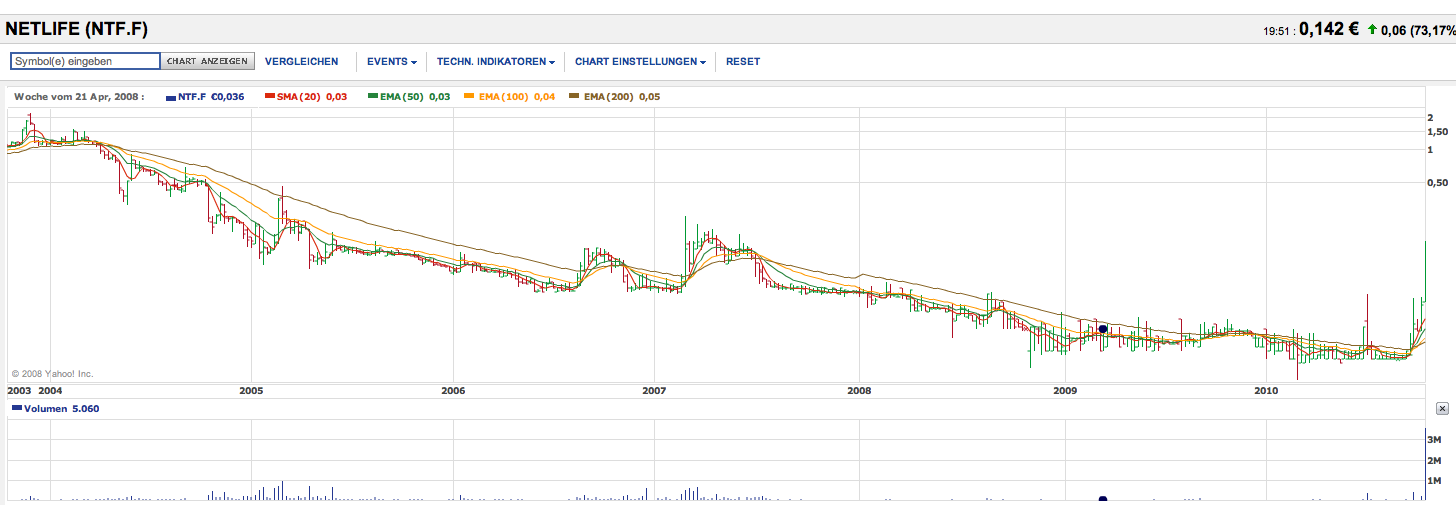The width and height of the screenshot is (1456, 505).
Task: Click the current price 0,142 € display
Action: coord(1328,30)
